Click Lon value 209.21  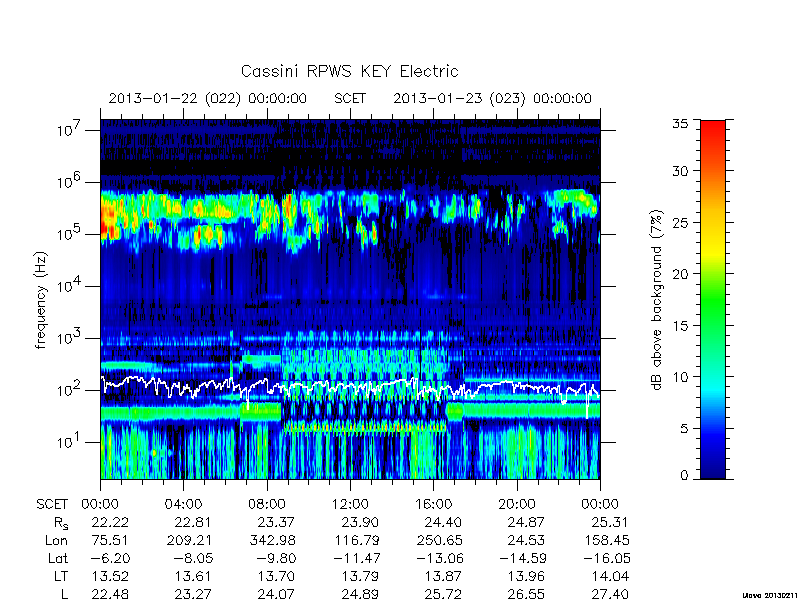coord(189,540)
